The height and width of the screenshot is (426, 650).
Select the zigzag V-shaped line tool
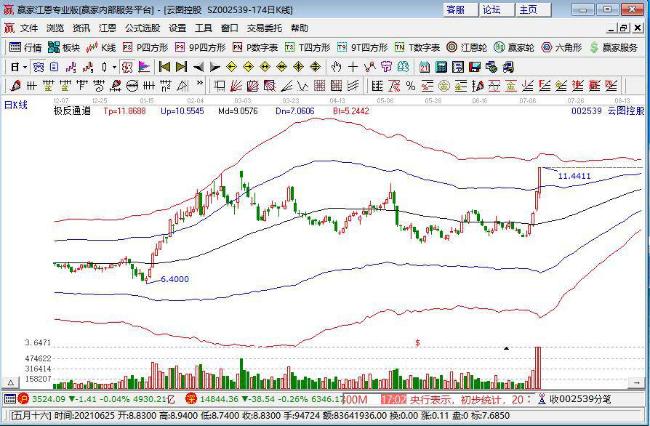[303, 86]
